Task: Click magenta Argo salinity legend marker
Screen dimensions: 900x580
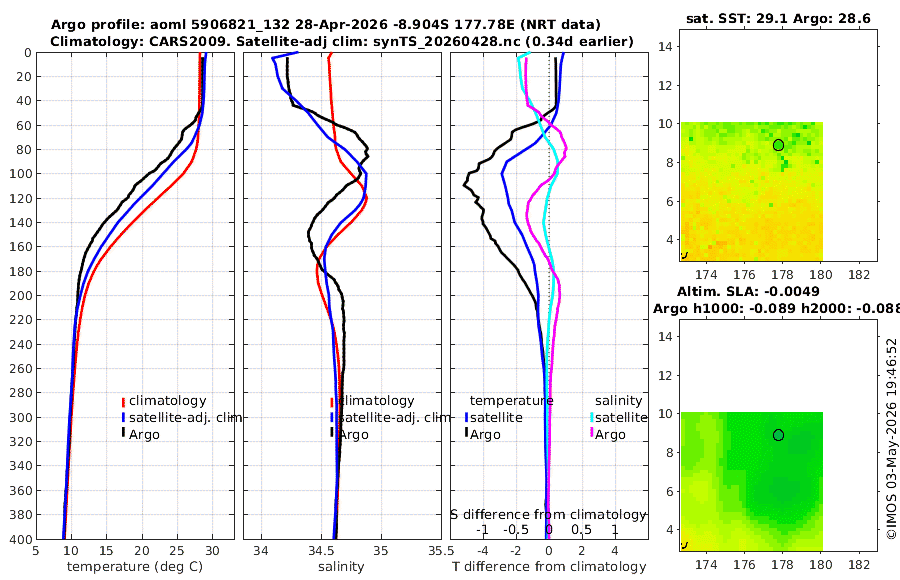Action: tap(591, 432)
